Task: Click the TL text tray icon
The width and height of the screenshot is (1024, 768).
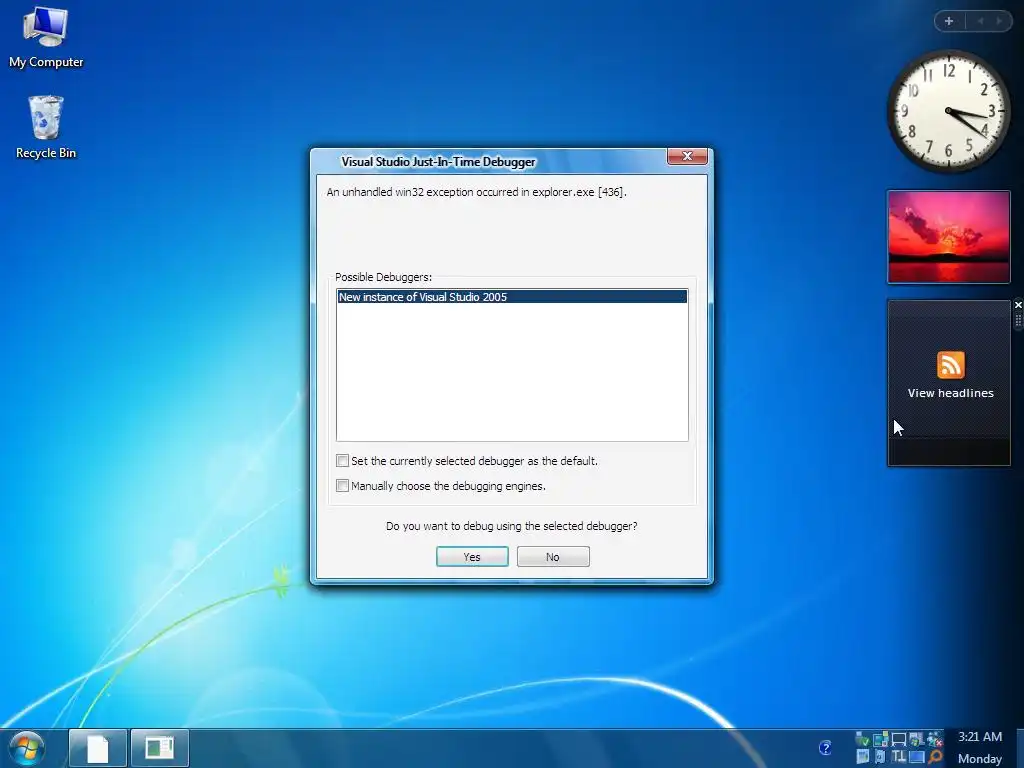Action: (899, 756)
